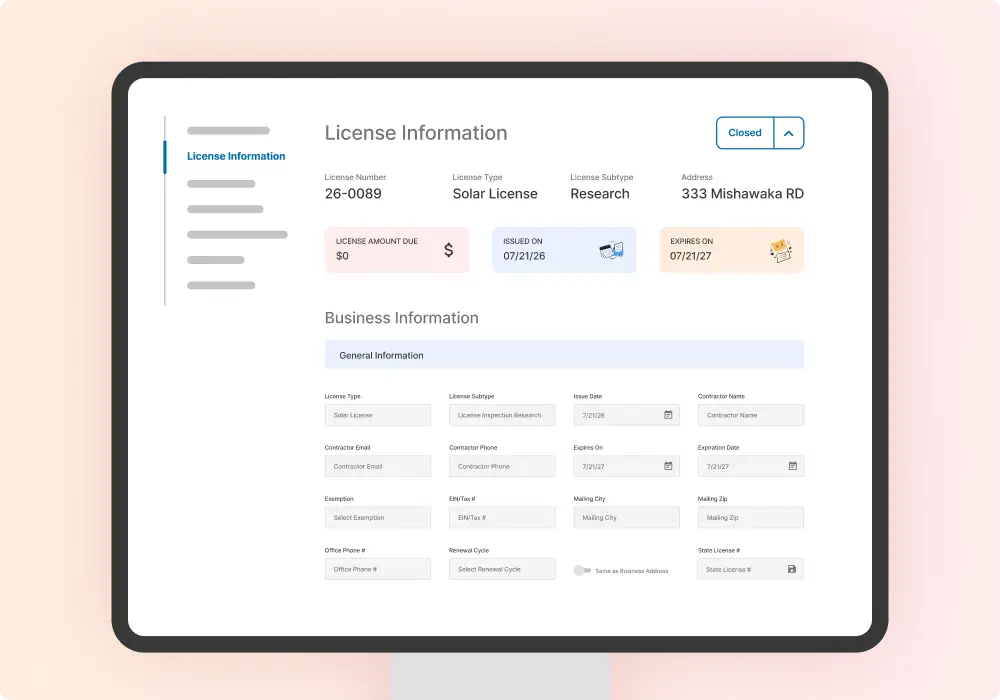Image resolution: width=1000 pixels, height=700 pixels.
Task: Click the calendar illustration on Issued On card
Action: (x=611, y=251)
